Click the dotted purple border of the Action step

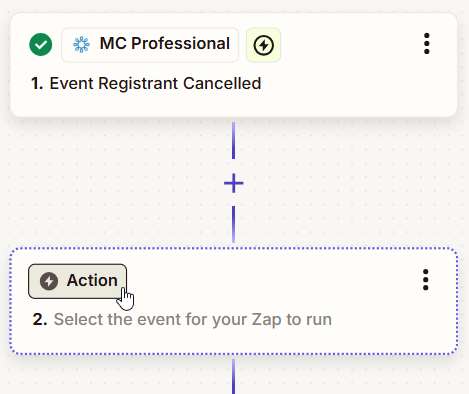233,249
